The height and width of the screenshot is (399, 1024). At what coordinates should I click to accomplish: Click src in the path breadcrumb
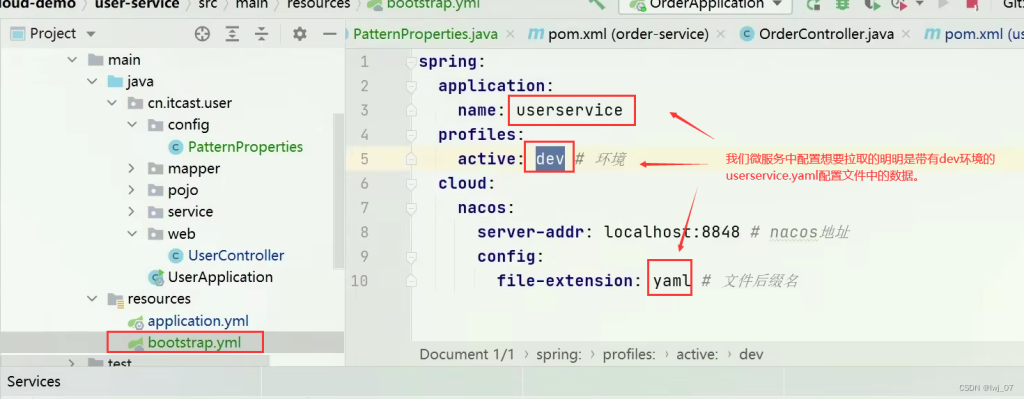[208, 4]
